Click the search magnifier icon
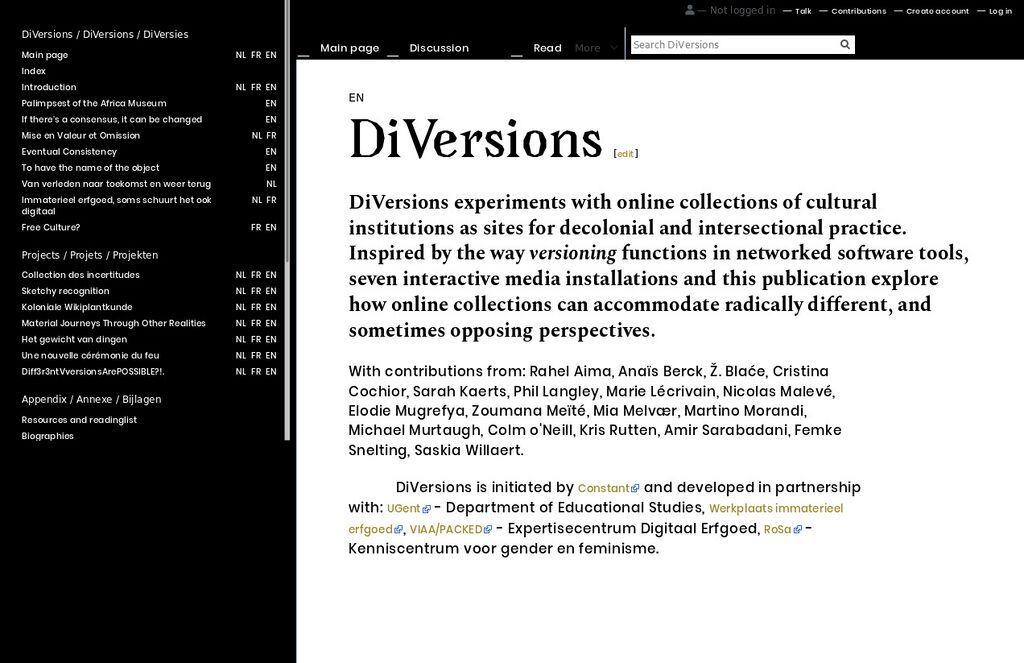Screen dimensions: 1024x663 click(x=845, y=45)
